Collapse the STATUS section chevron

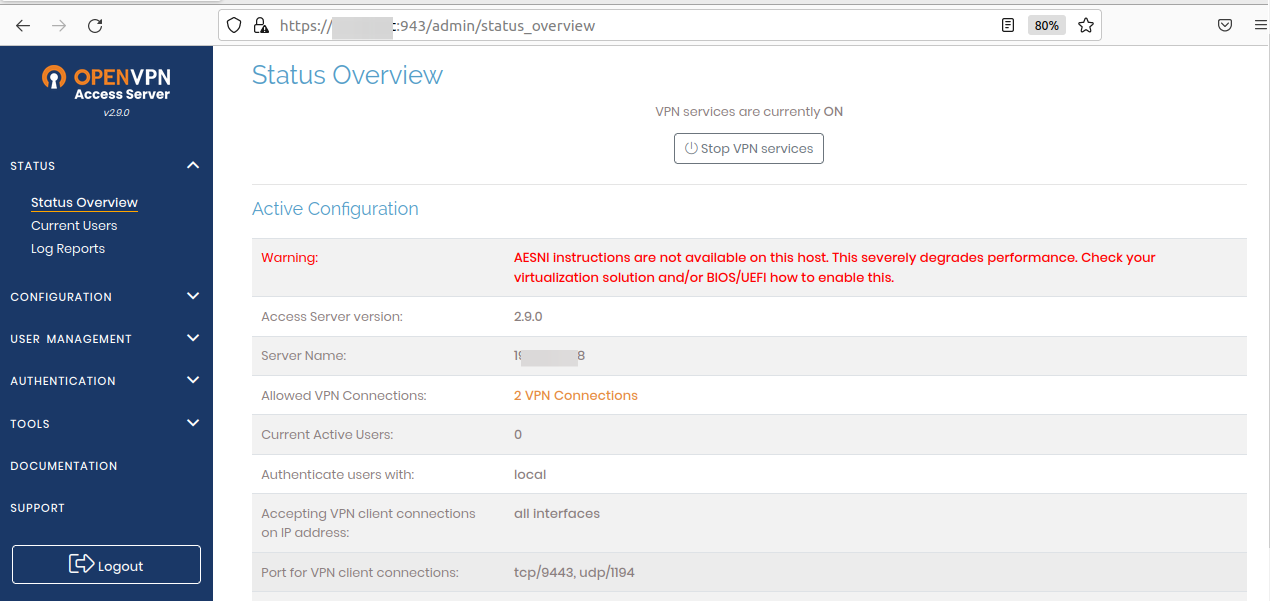coord(193,165)
